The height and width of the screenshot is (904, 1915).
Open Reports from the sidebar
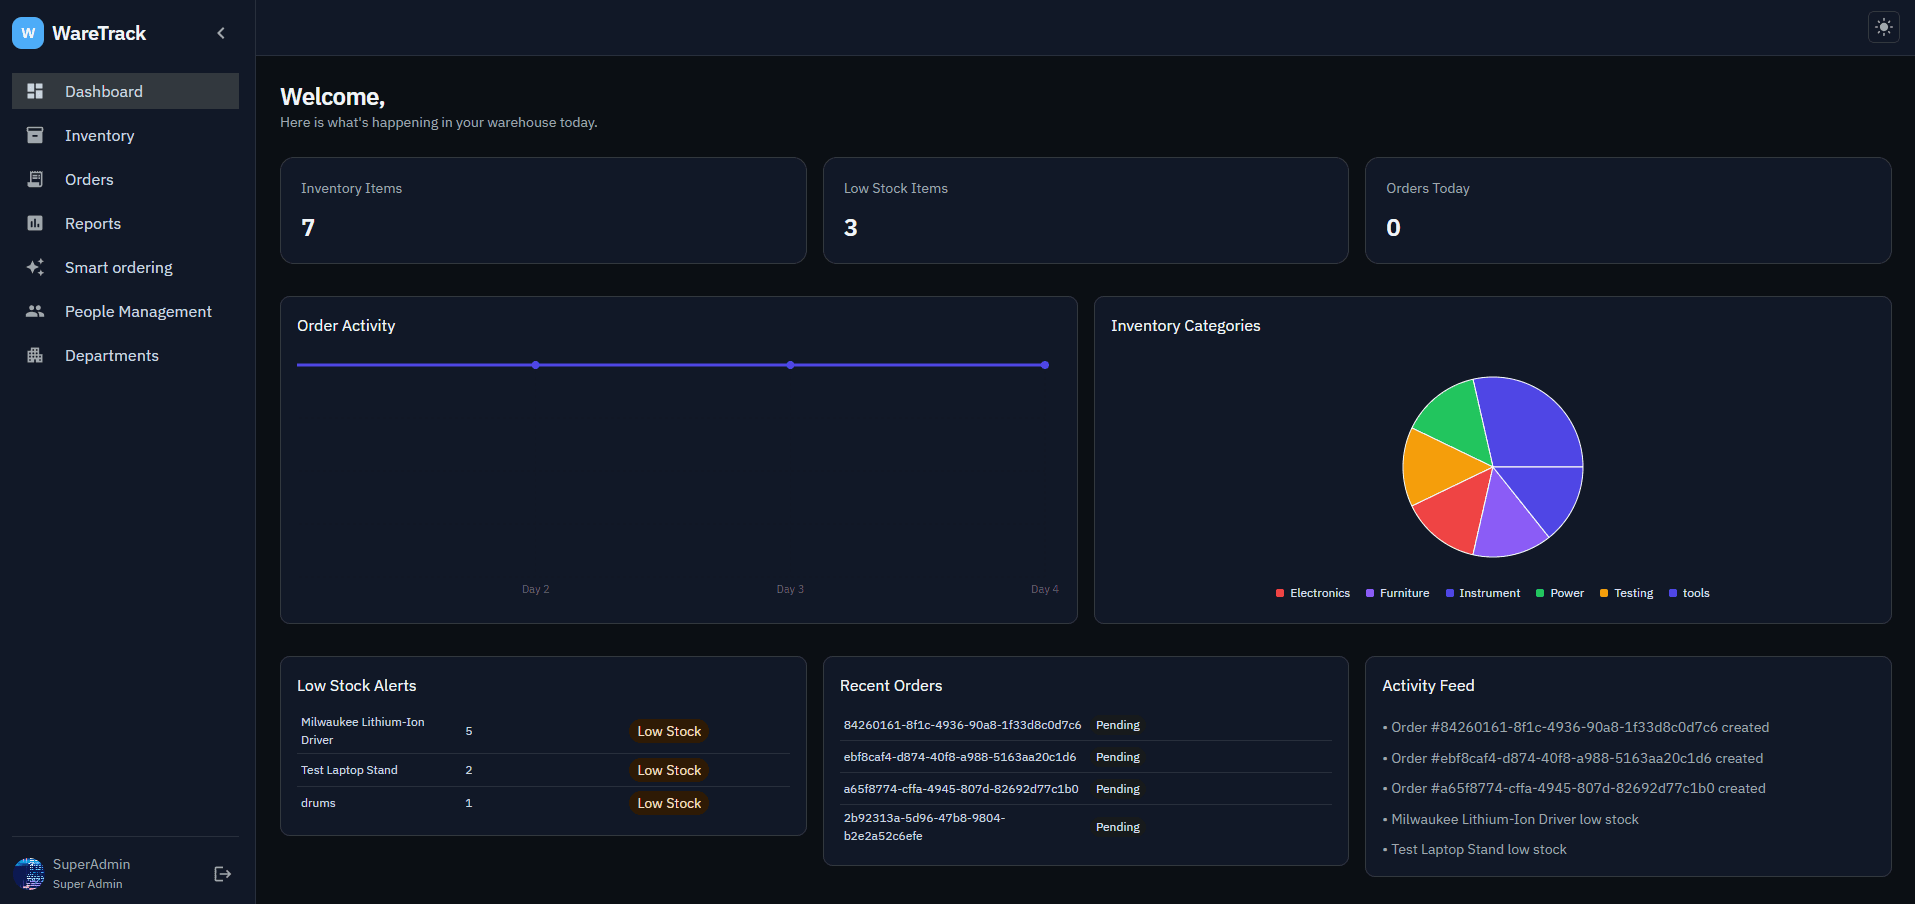(x=93, y=223)
